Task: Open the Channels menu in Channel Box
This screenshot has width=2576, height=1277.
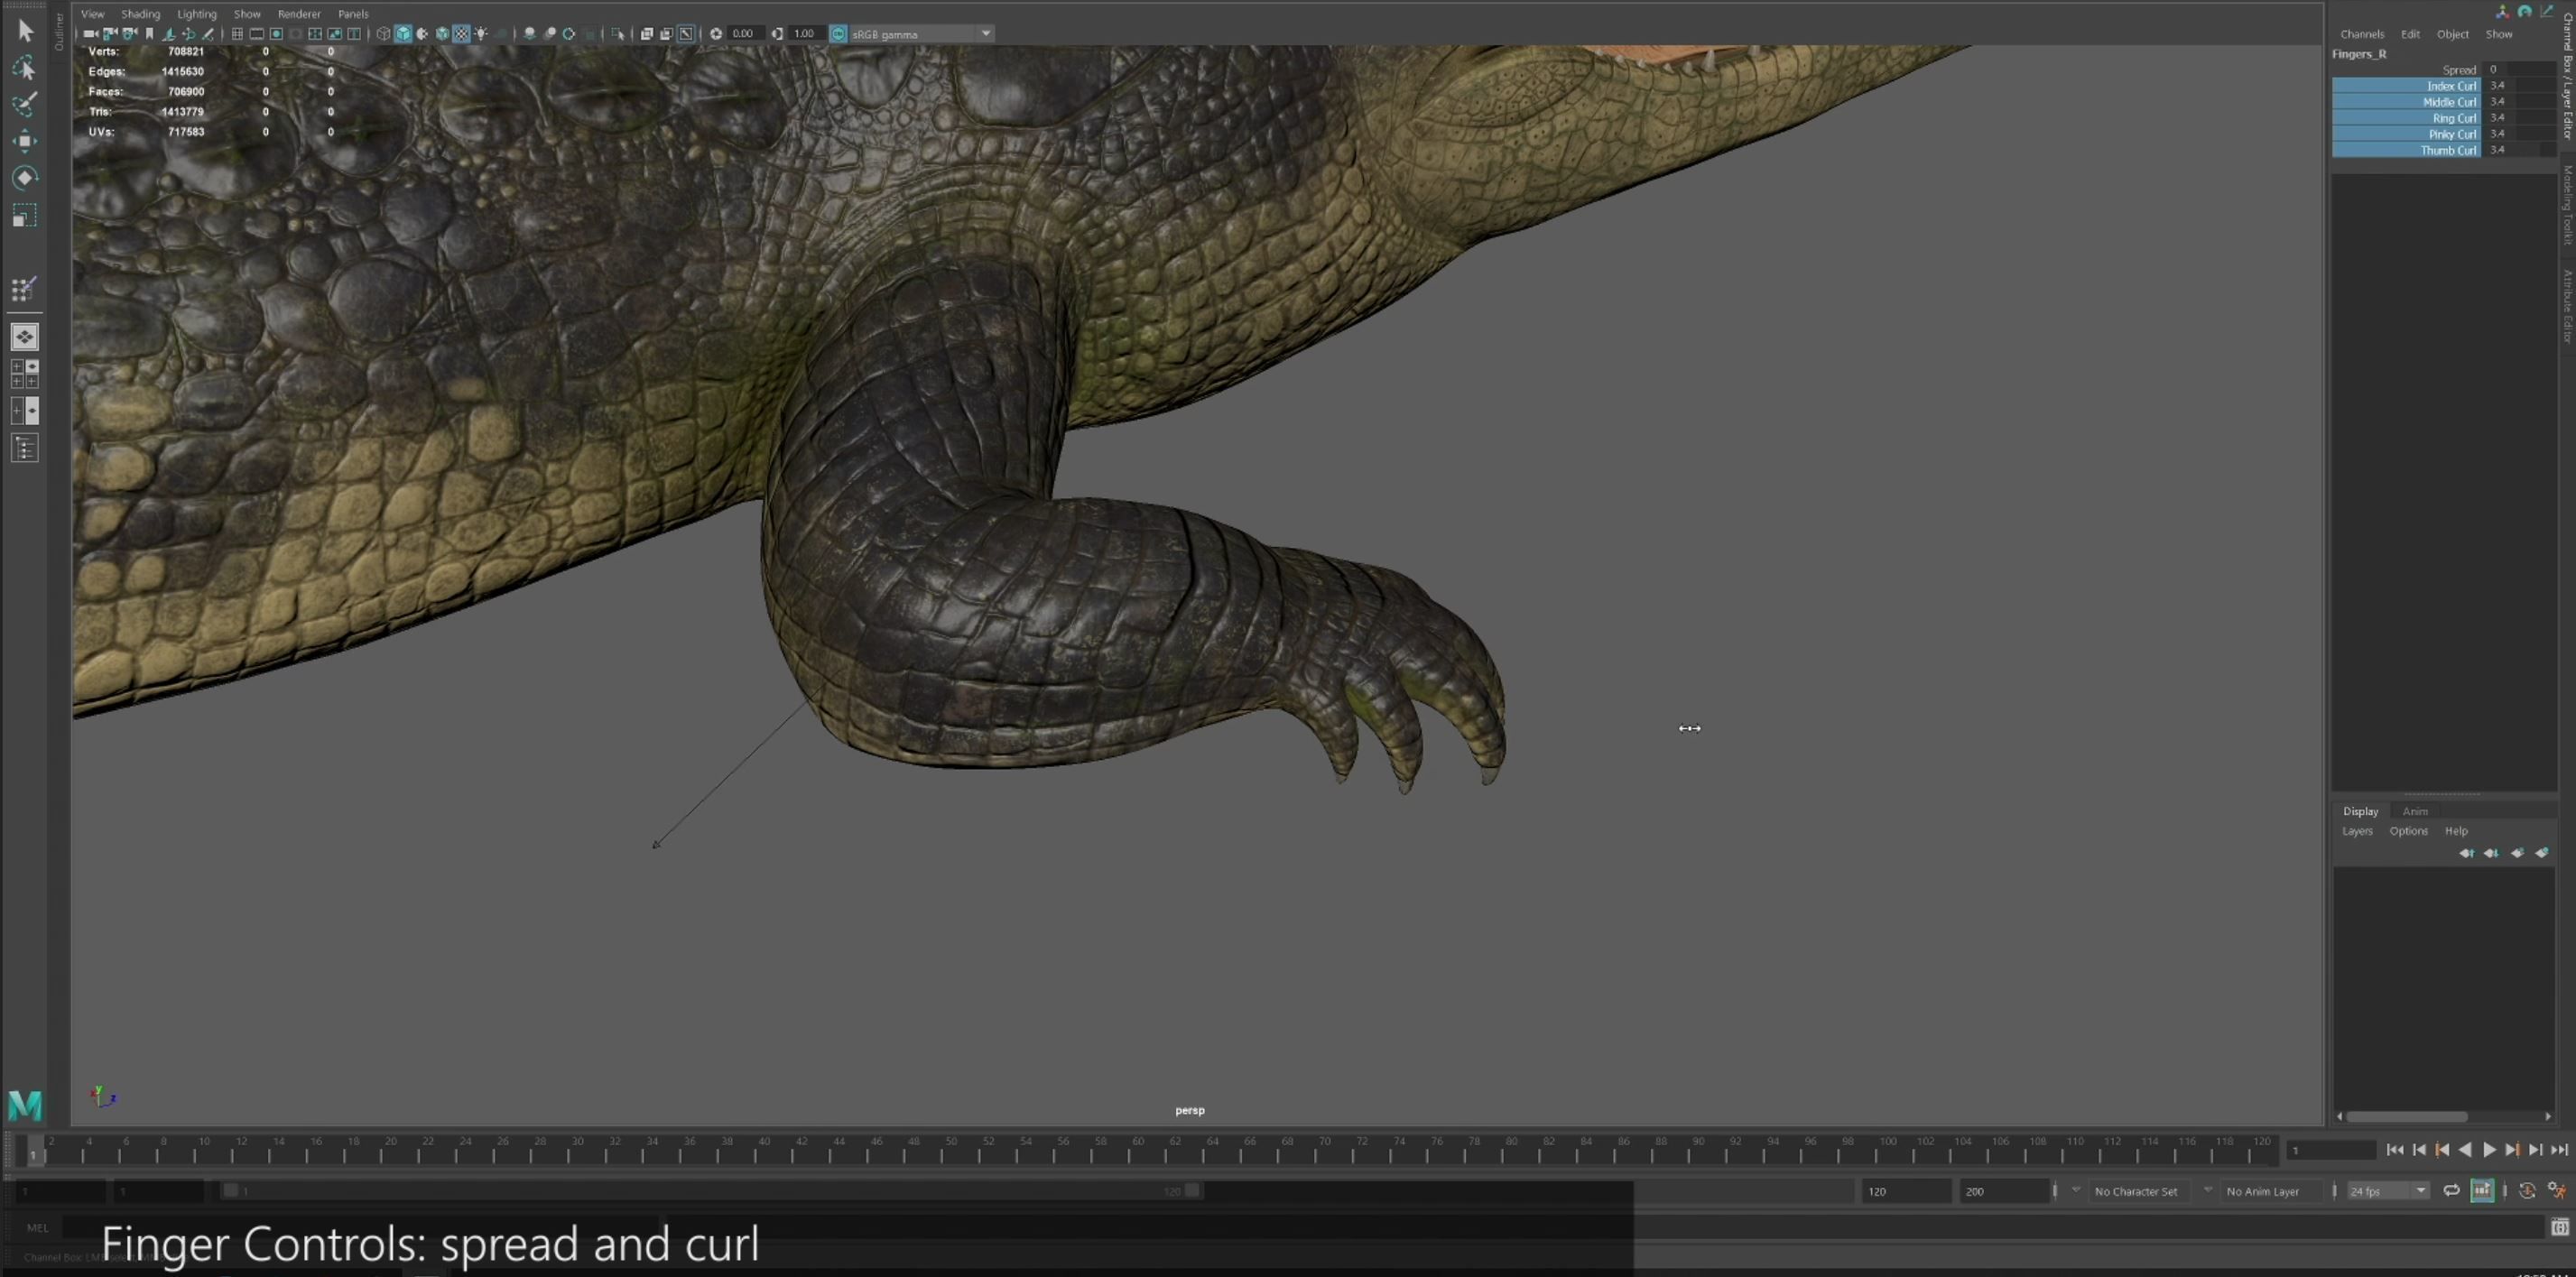Action: click(x=2362, y=34)
